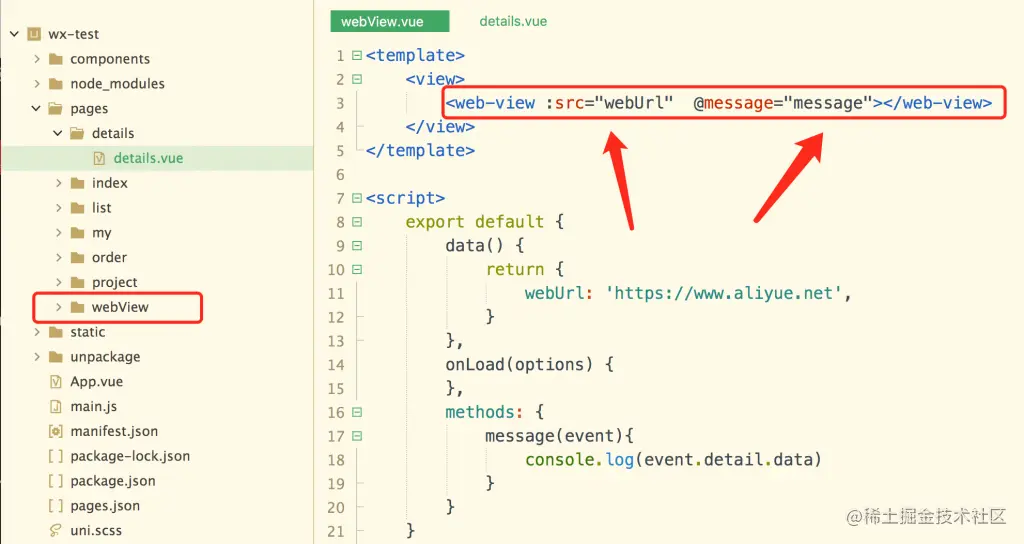1024x544 pixels.
Task: Click the wx-test project icon
Action: pyautogui.click(x=34, y=34)
